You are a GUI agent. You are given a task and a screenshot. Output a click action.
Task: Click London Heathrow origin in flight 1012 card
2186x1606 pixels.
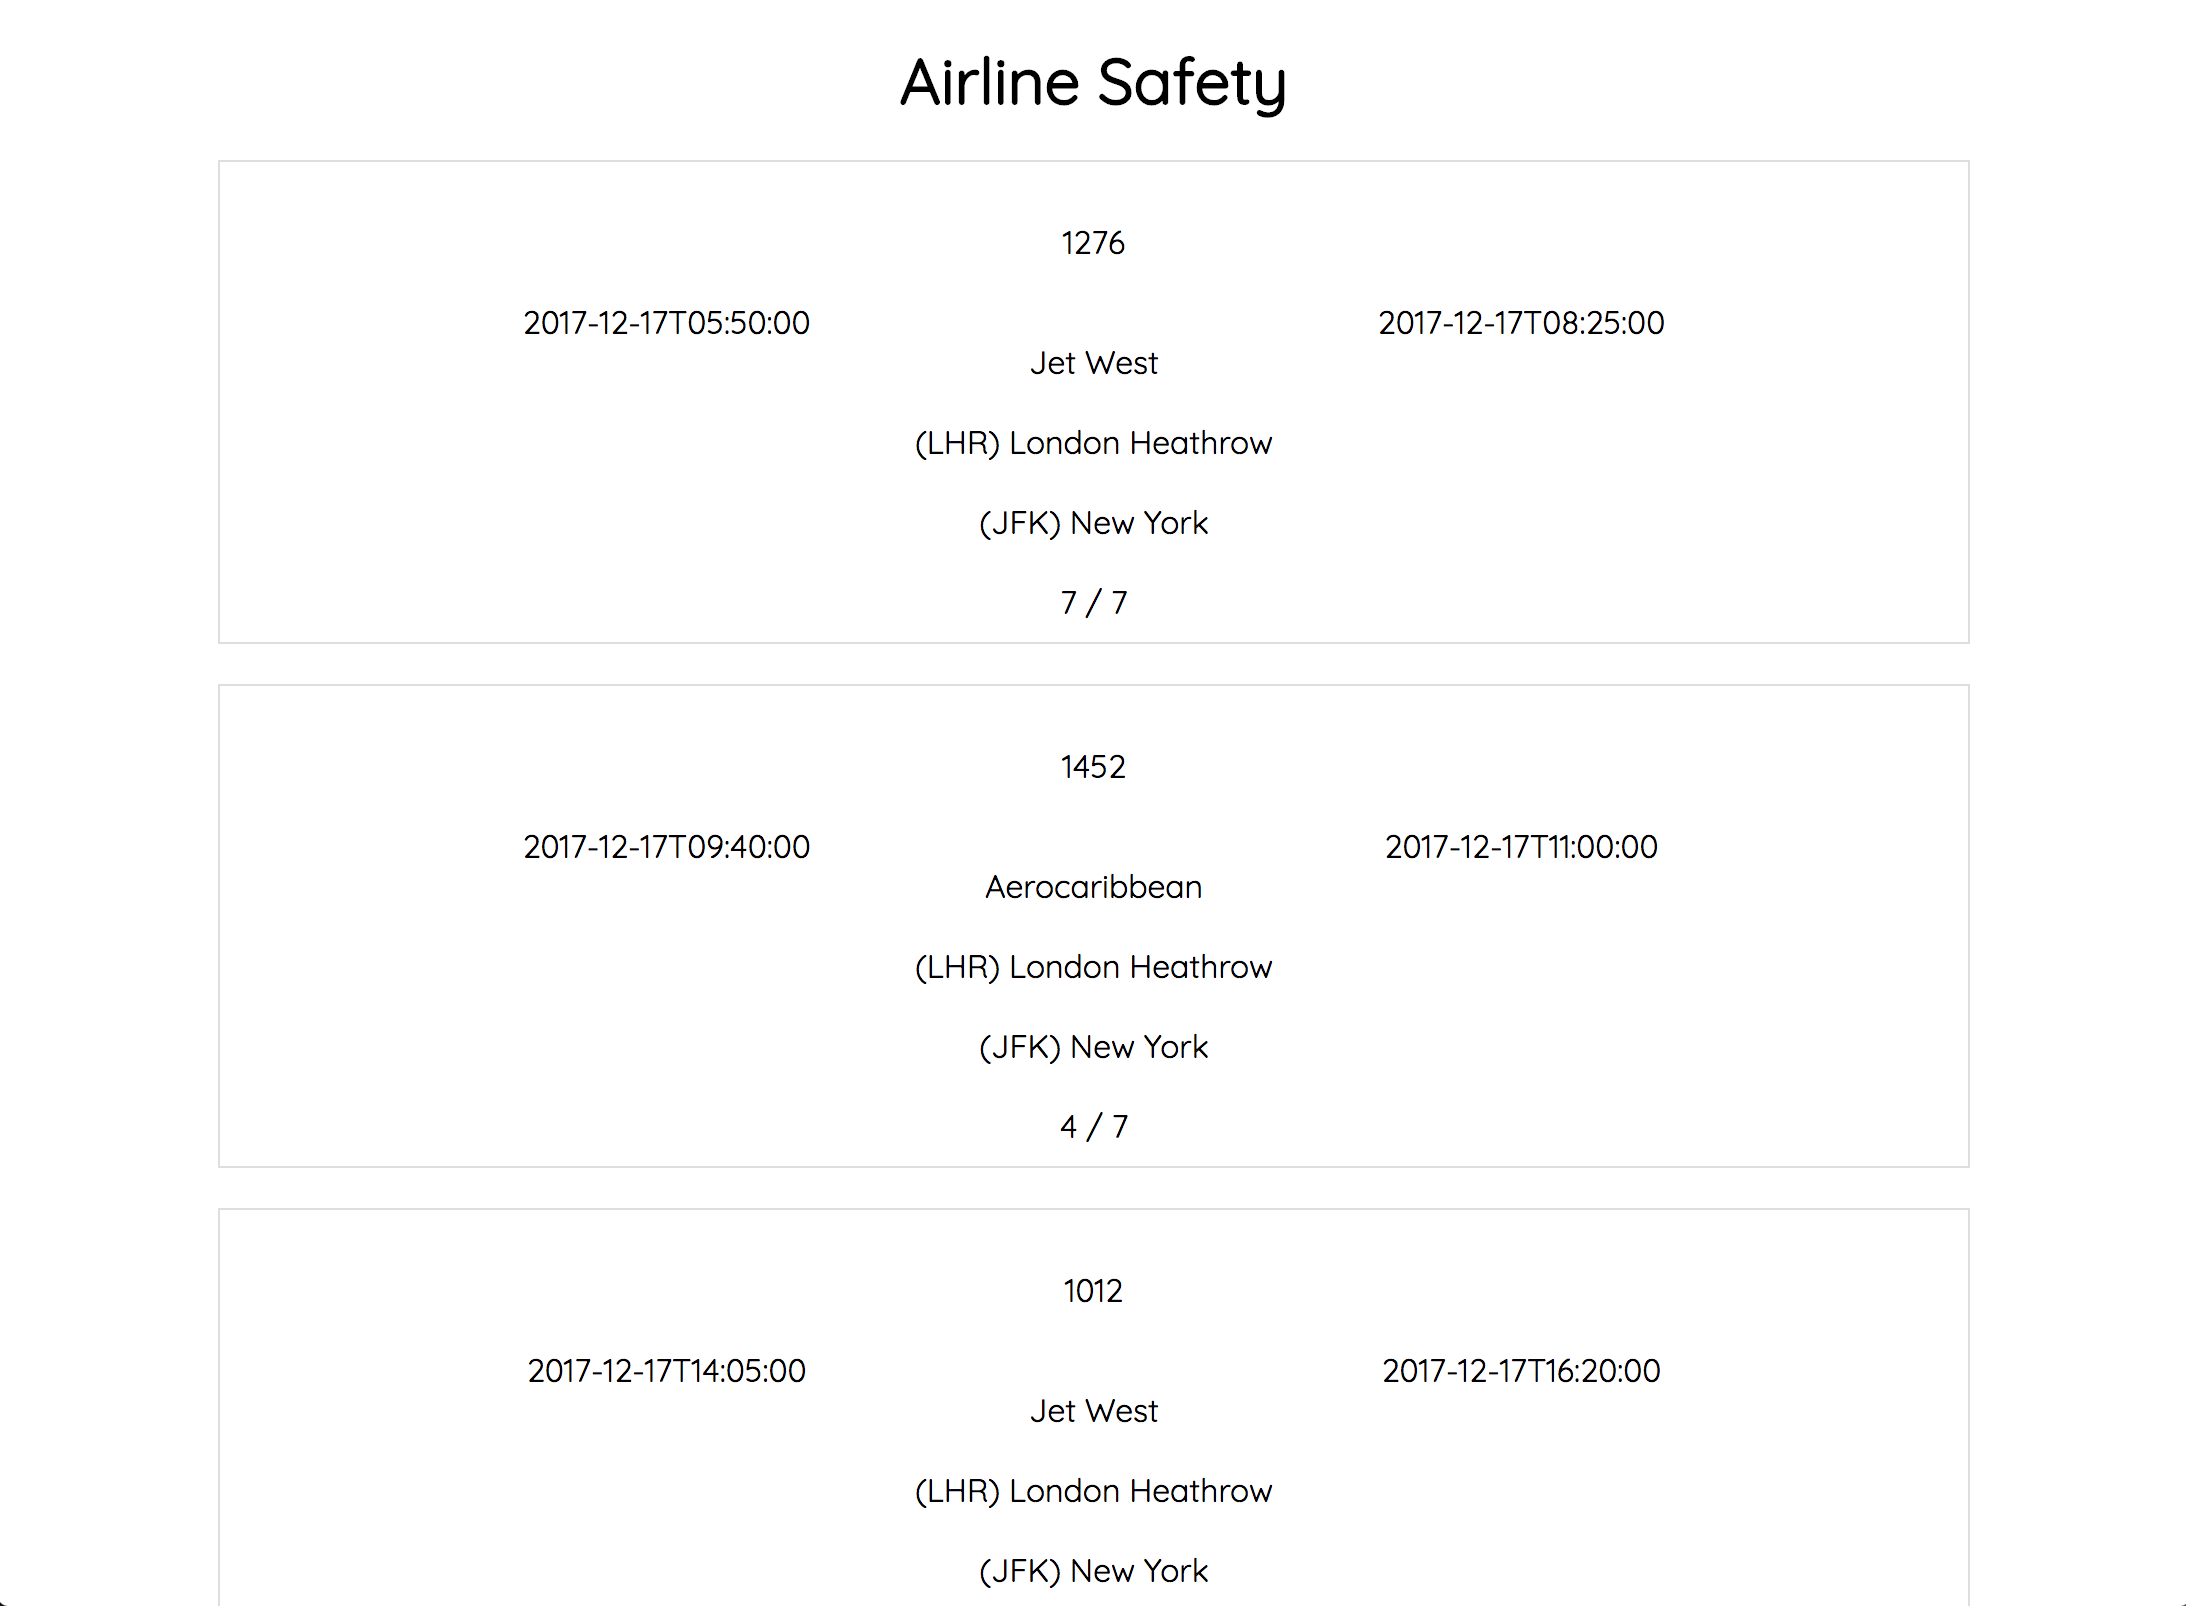click(x=1093, y=1491)
